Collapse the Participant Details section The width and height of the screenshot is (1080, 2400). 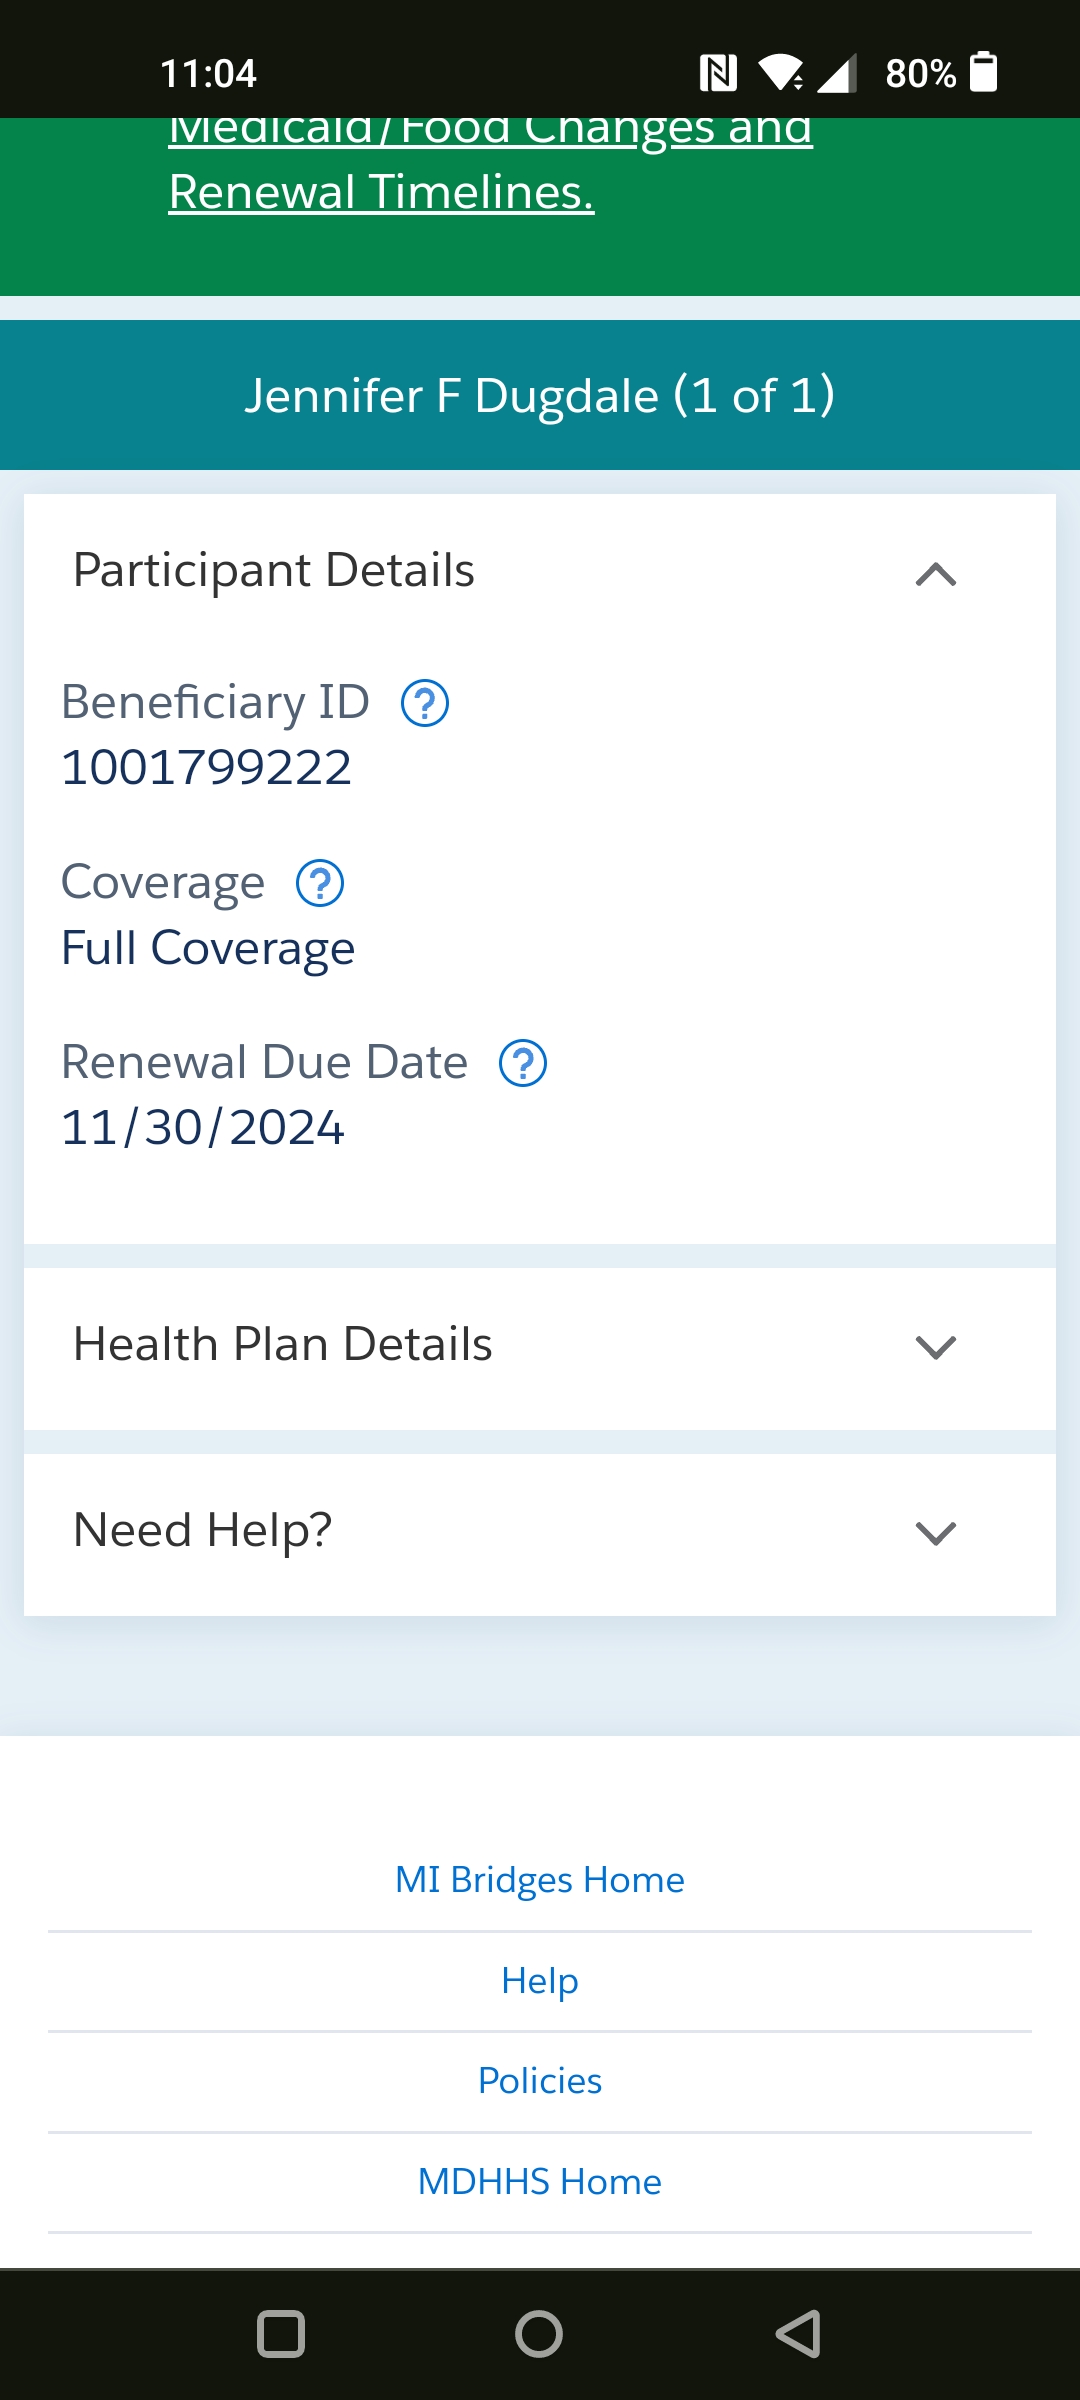tap(936, 574)
